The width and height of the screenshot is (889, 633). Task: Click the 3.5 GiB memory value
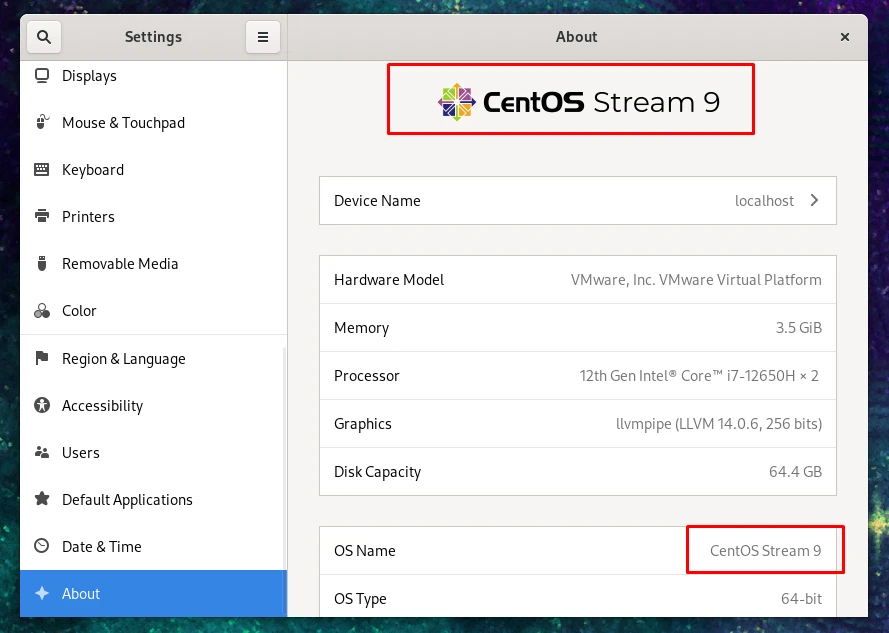(798, 327)
